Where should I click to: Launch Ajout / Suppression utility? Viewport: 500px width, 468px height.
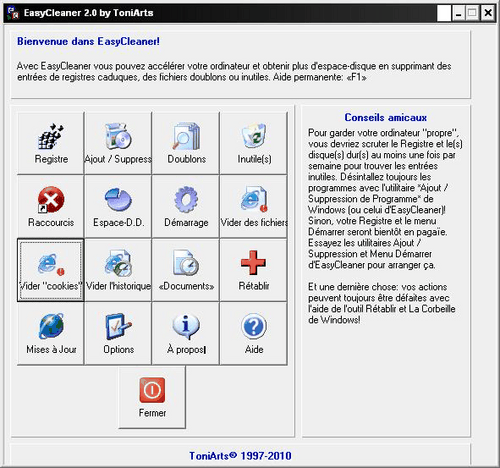(118, 143)
